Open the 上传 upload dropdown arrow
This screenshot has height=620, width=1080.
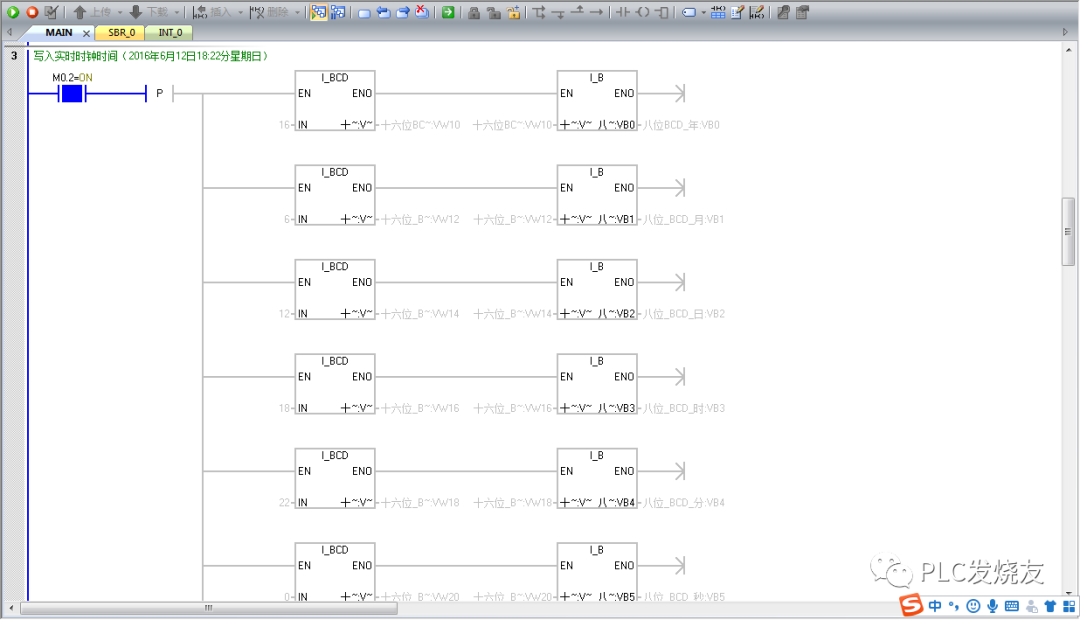click(119, 12)
